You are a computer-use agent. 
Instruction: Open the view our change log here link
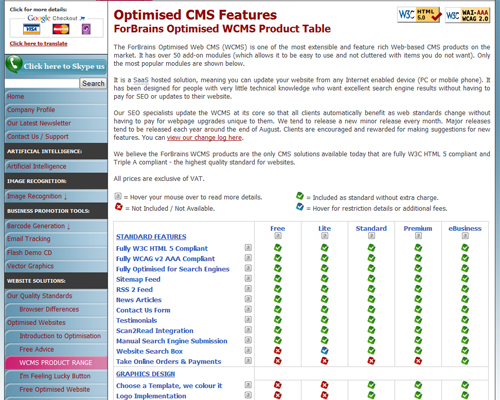tap(204, 137)
